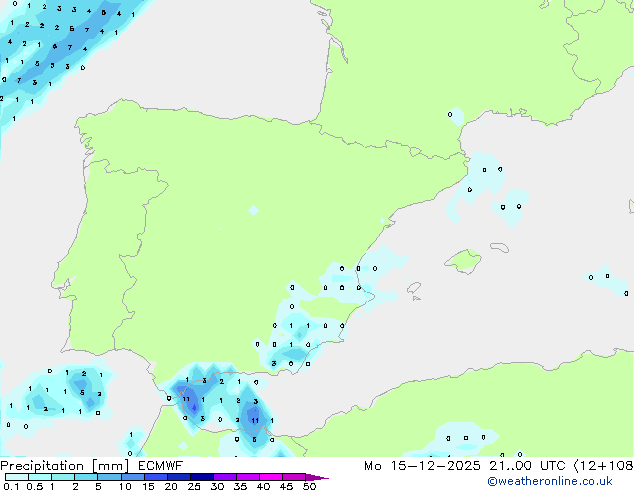Screen dimensions: 634x490
Task: Click the '20' legend scale label
Action: coord(171,486)
